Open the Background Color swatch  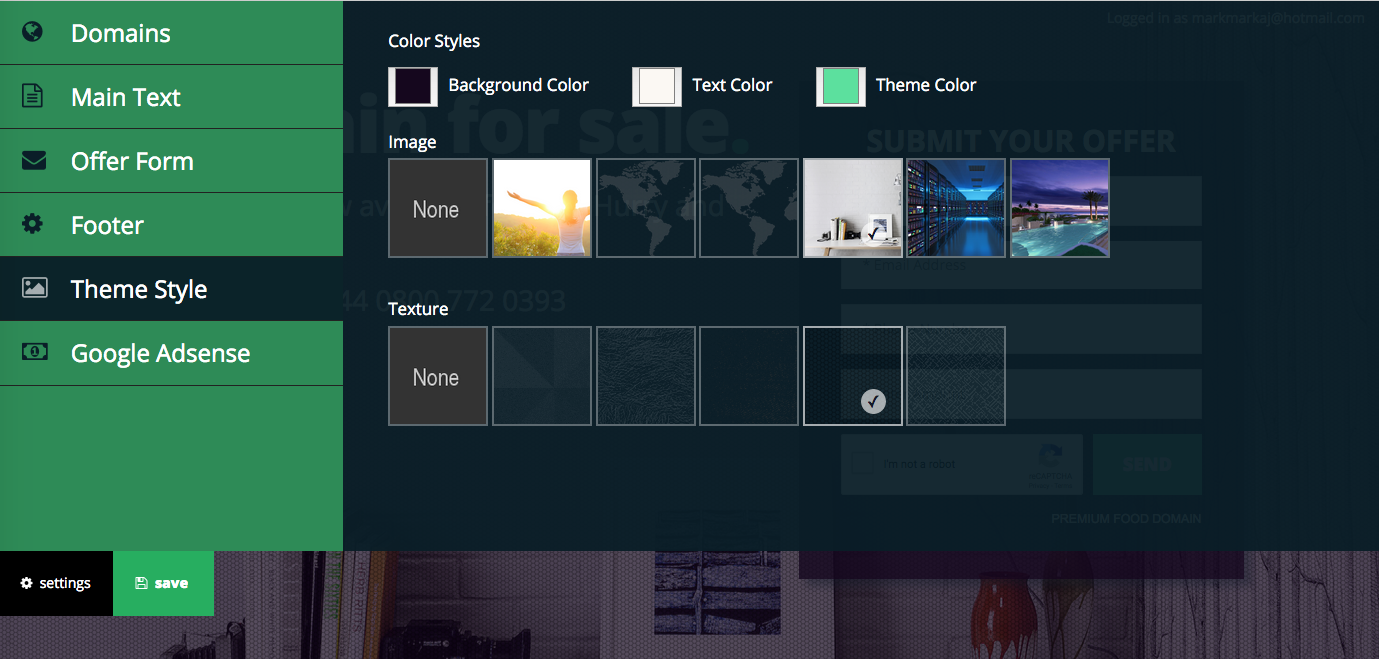click(413, 86)
